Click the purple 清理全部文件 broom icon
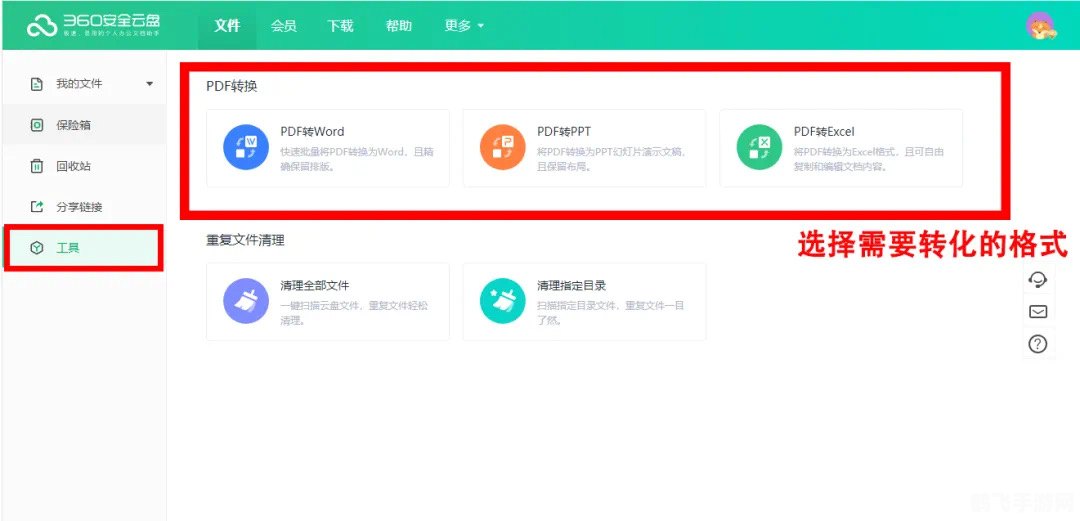Viewport: 1080px width, 521px height. (x=246, y=301)
